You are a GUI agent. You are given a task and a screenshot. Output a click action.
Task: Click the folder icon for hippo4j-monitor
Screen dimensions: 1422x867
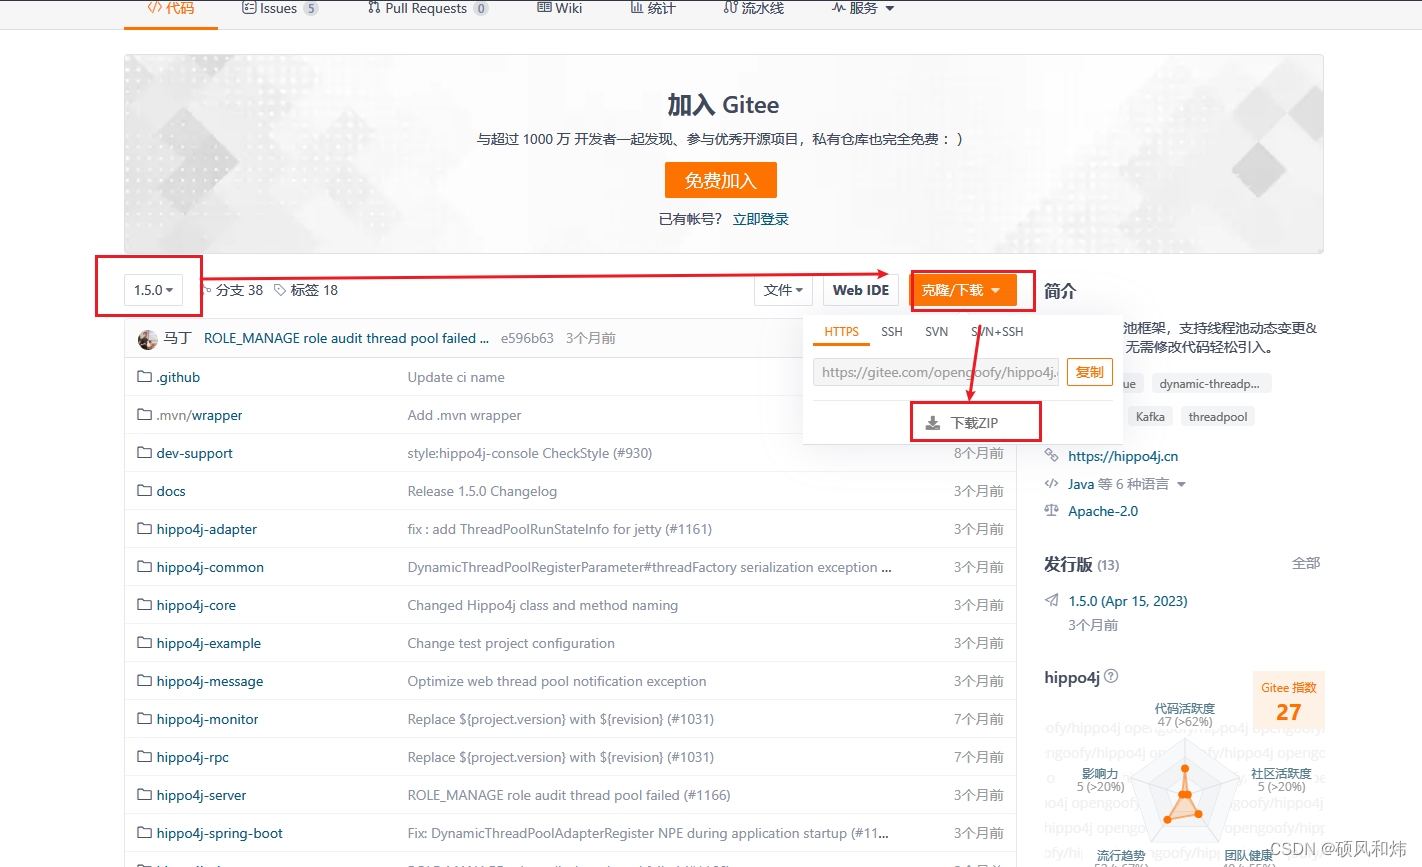144,718
